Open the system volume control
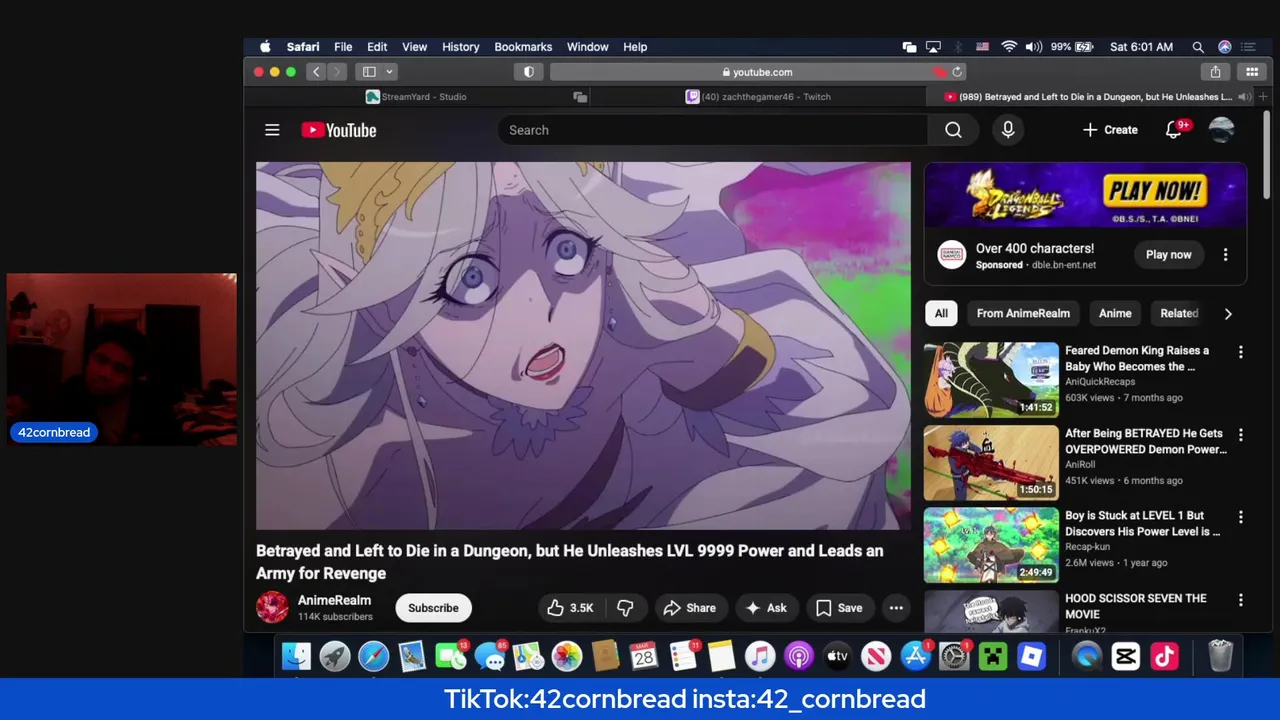This screenshot has height=720, width=1280. (x=1034, y=47)
